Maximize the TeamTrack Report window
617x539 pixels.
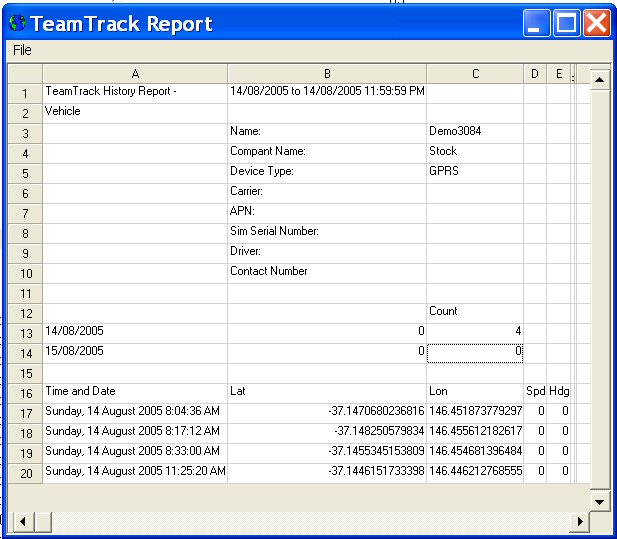click(x=566, y=23)
